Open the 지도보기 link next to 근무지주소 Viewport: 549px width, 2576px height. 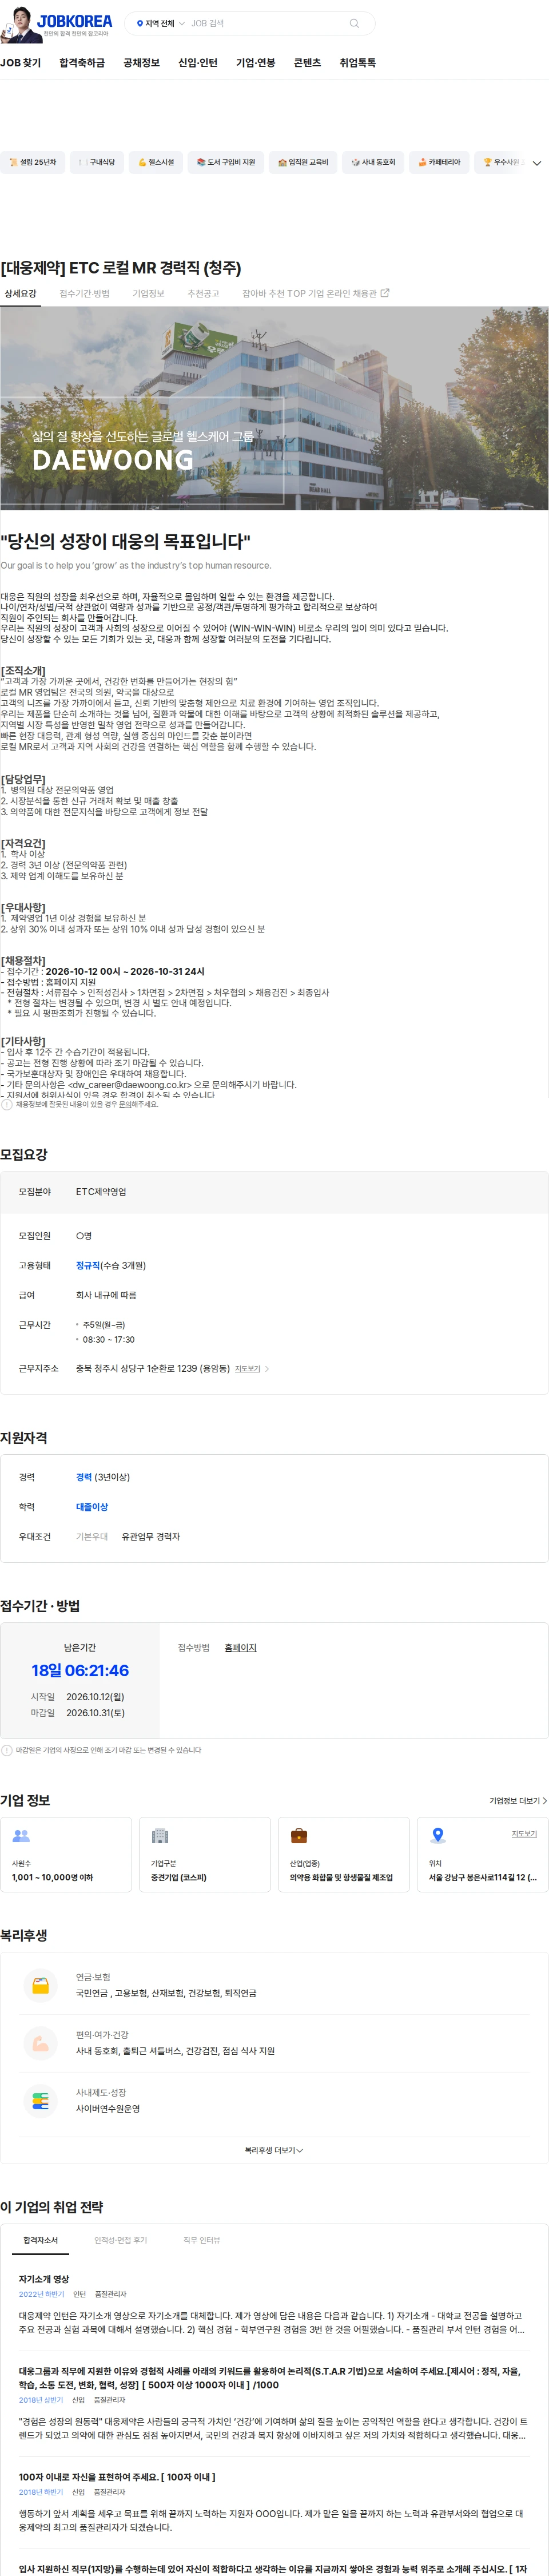coord(247,1369)
